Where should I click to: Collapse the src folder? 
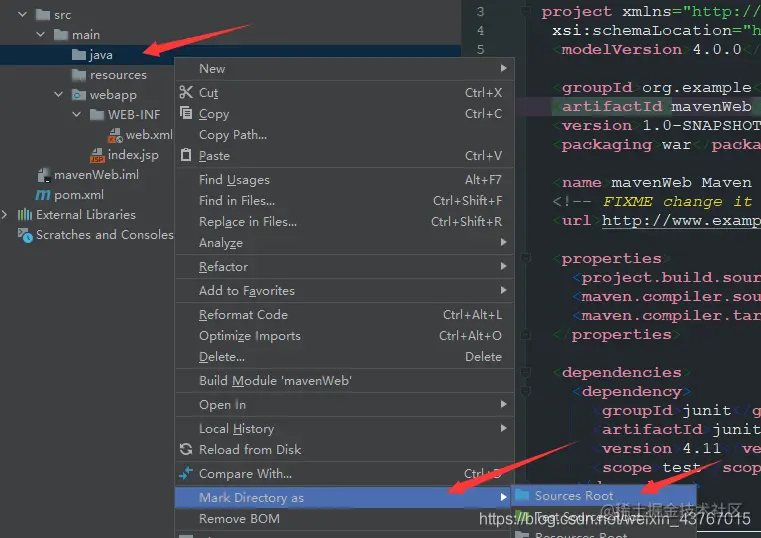tap(22, 15)
